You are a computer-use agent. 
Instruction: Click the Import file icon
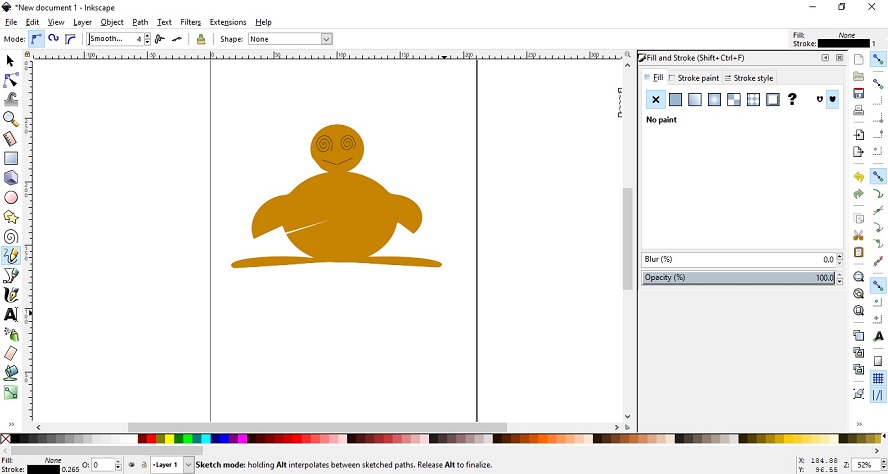[x=859, y=135]
